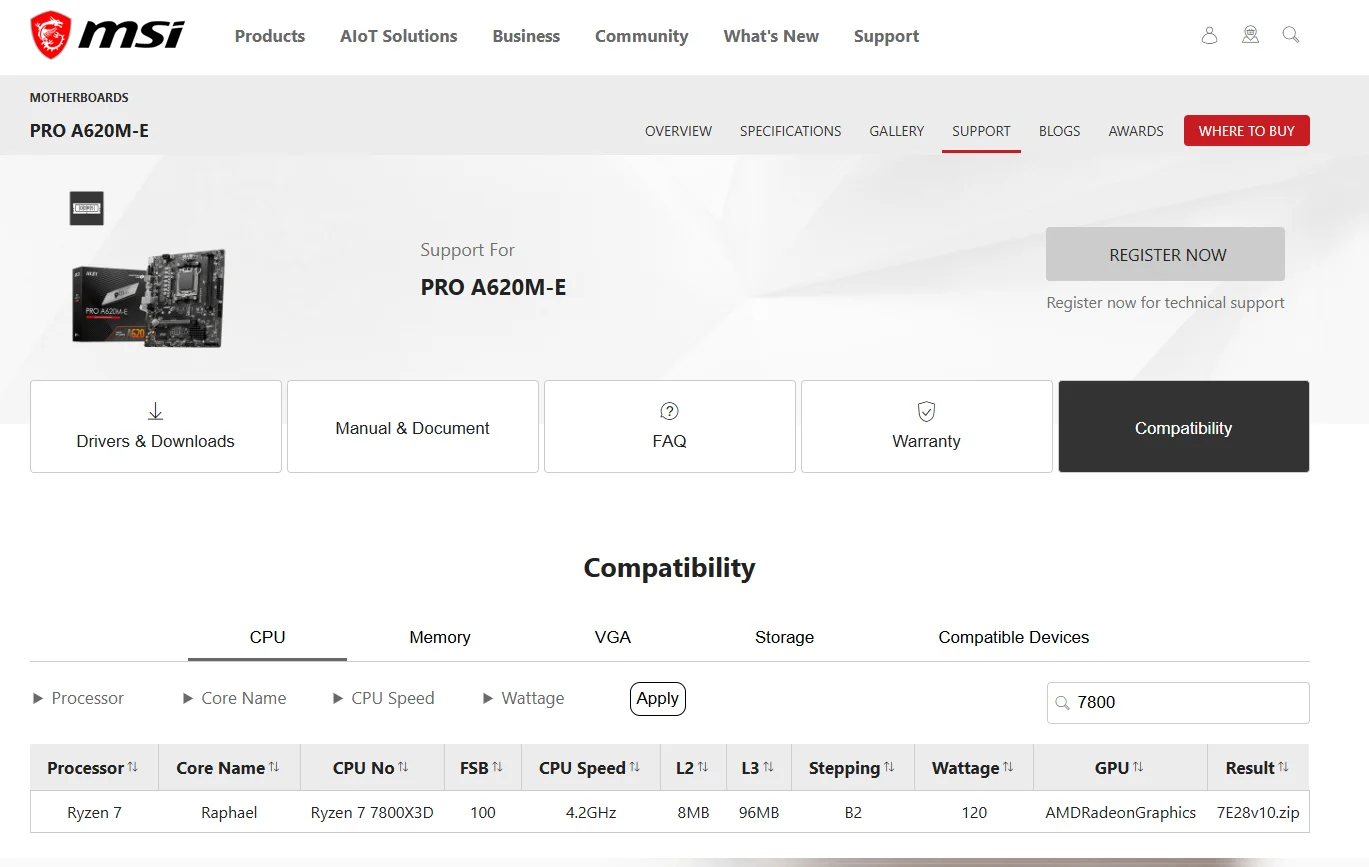
Task: Sort by Wattage column arrows
Action: (1008, 767)
